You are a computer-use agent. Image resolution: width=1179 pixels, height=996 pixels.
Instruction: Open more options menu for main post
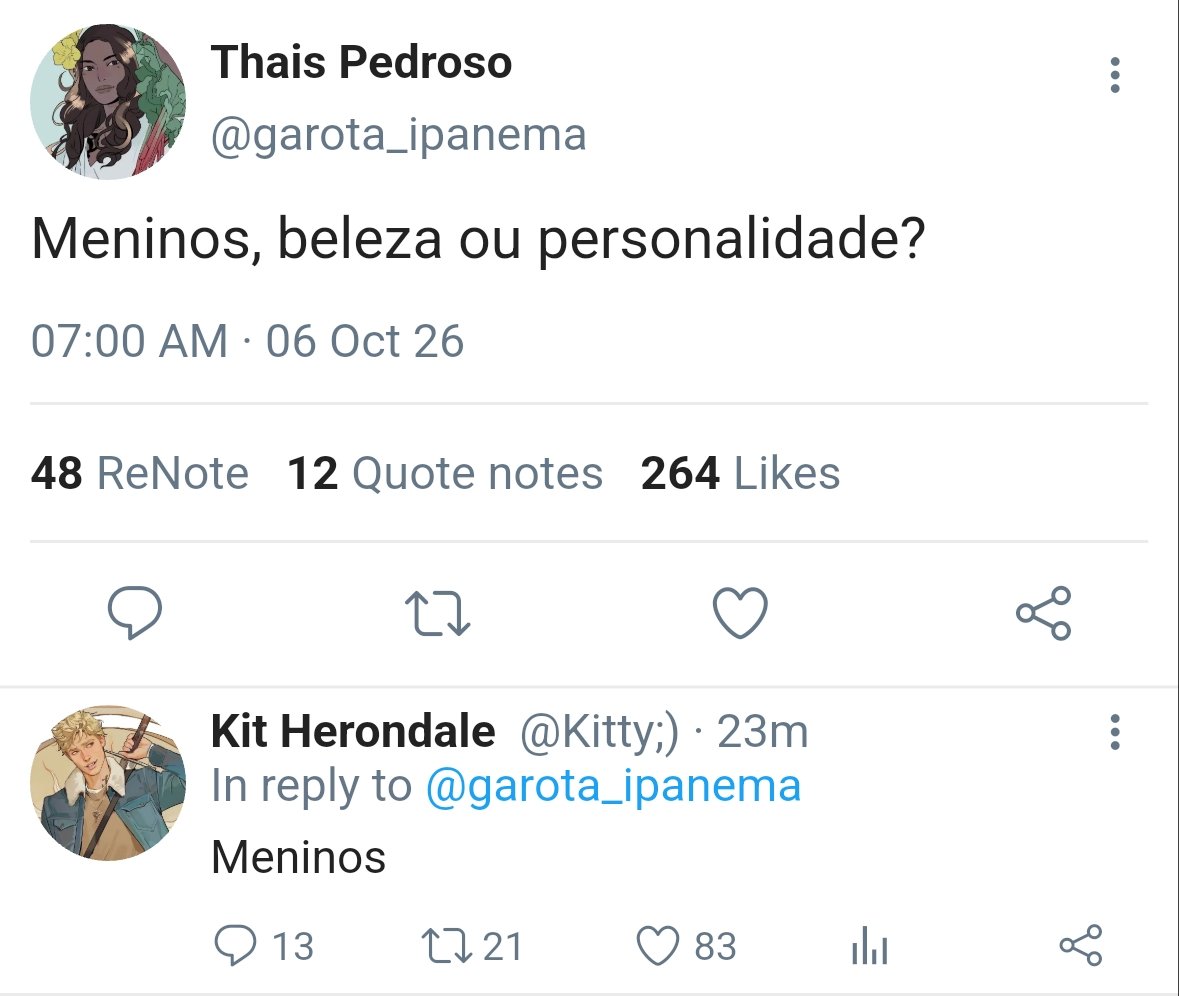[1115, 75]
